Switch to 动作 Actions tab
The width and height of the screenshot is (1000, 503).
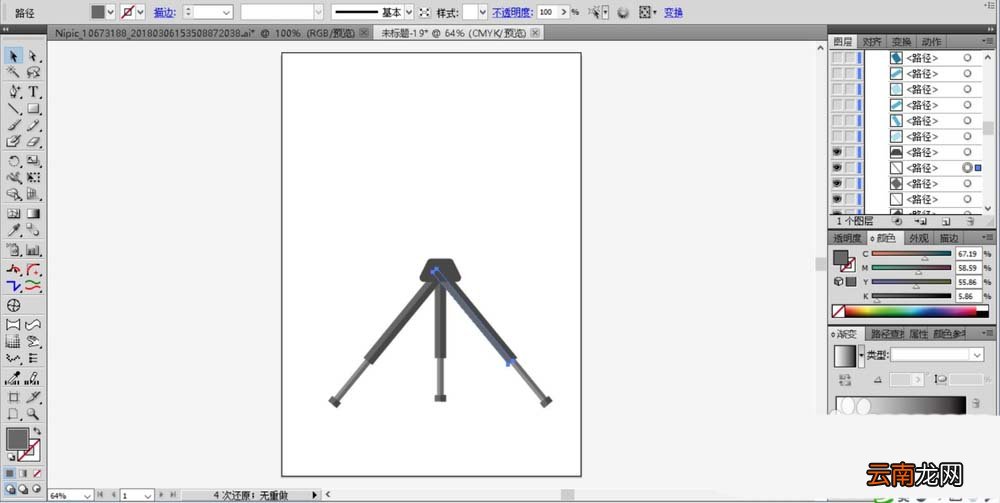coord(931,41)
